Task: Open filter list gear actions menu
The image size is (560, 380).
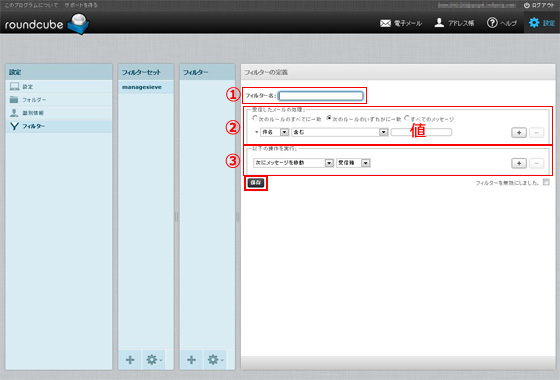Action: tap(215, 360)
